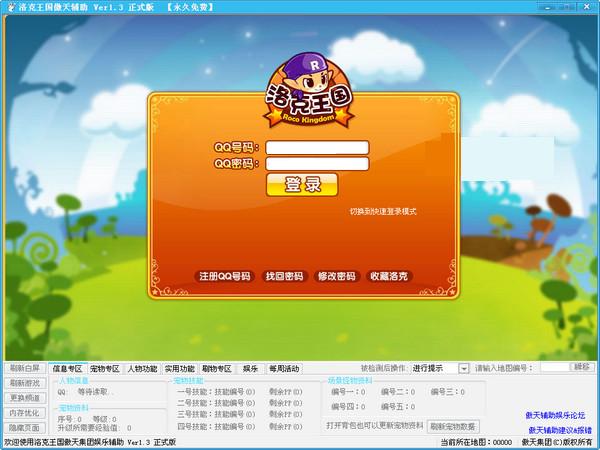
Task: Click the 注册QQ号码 button
Action: pos(225,276)
